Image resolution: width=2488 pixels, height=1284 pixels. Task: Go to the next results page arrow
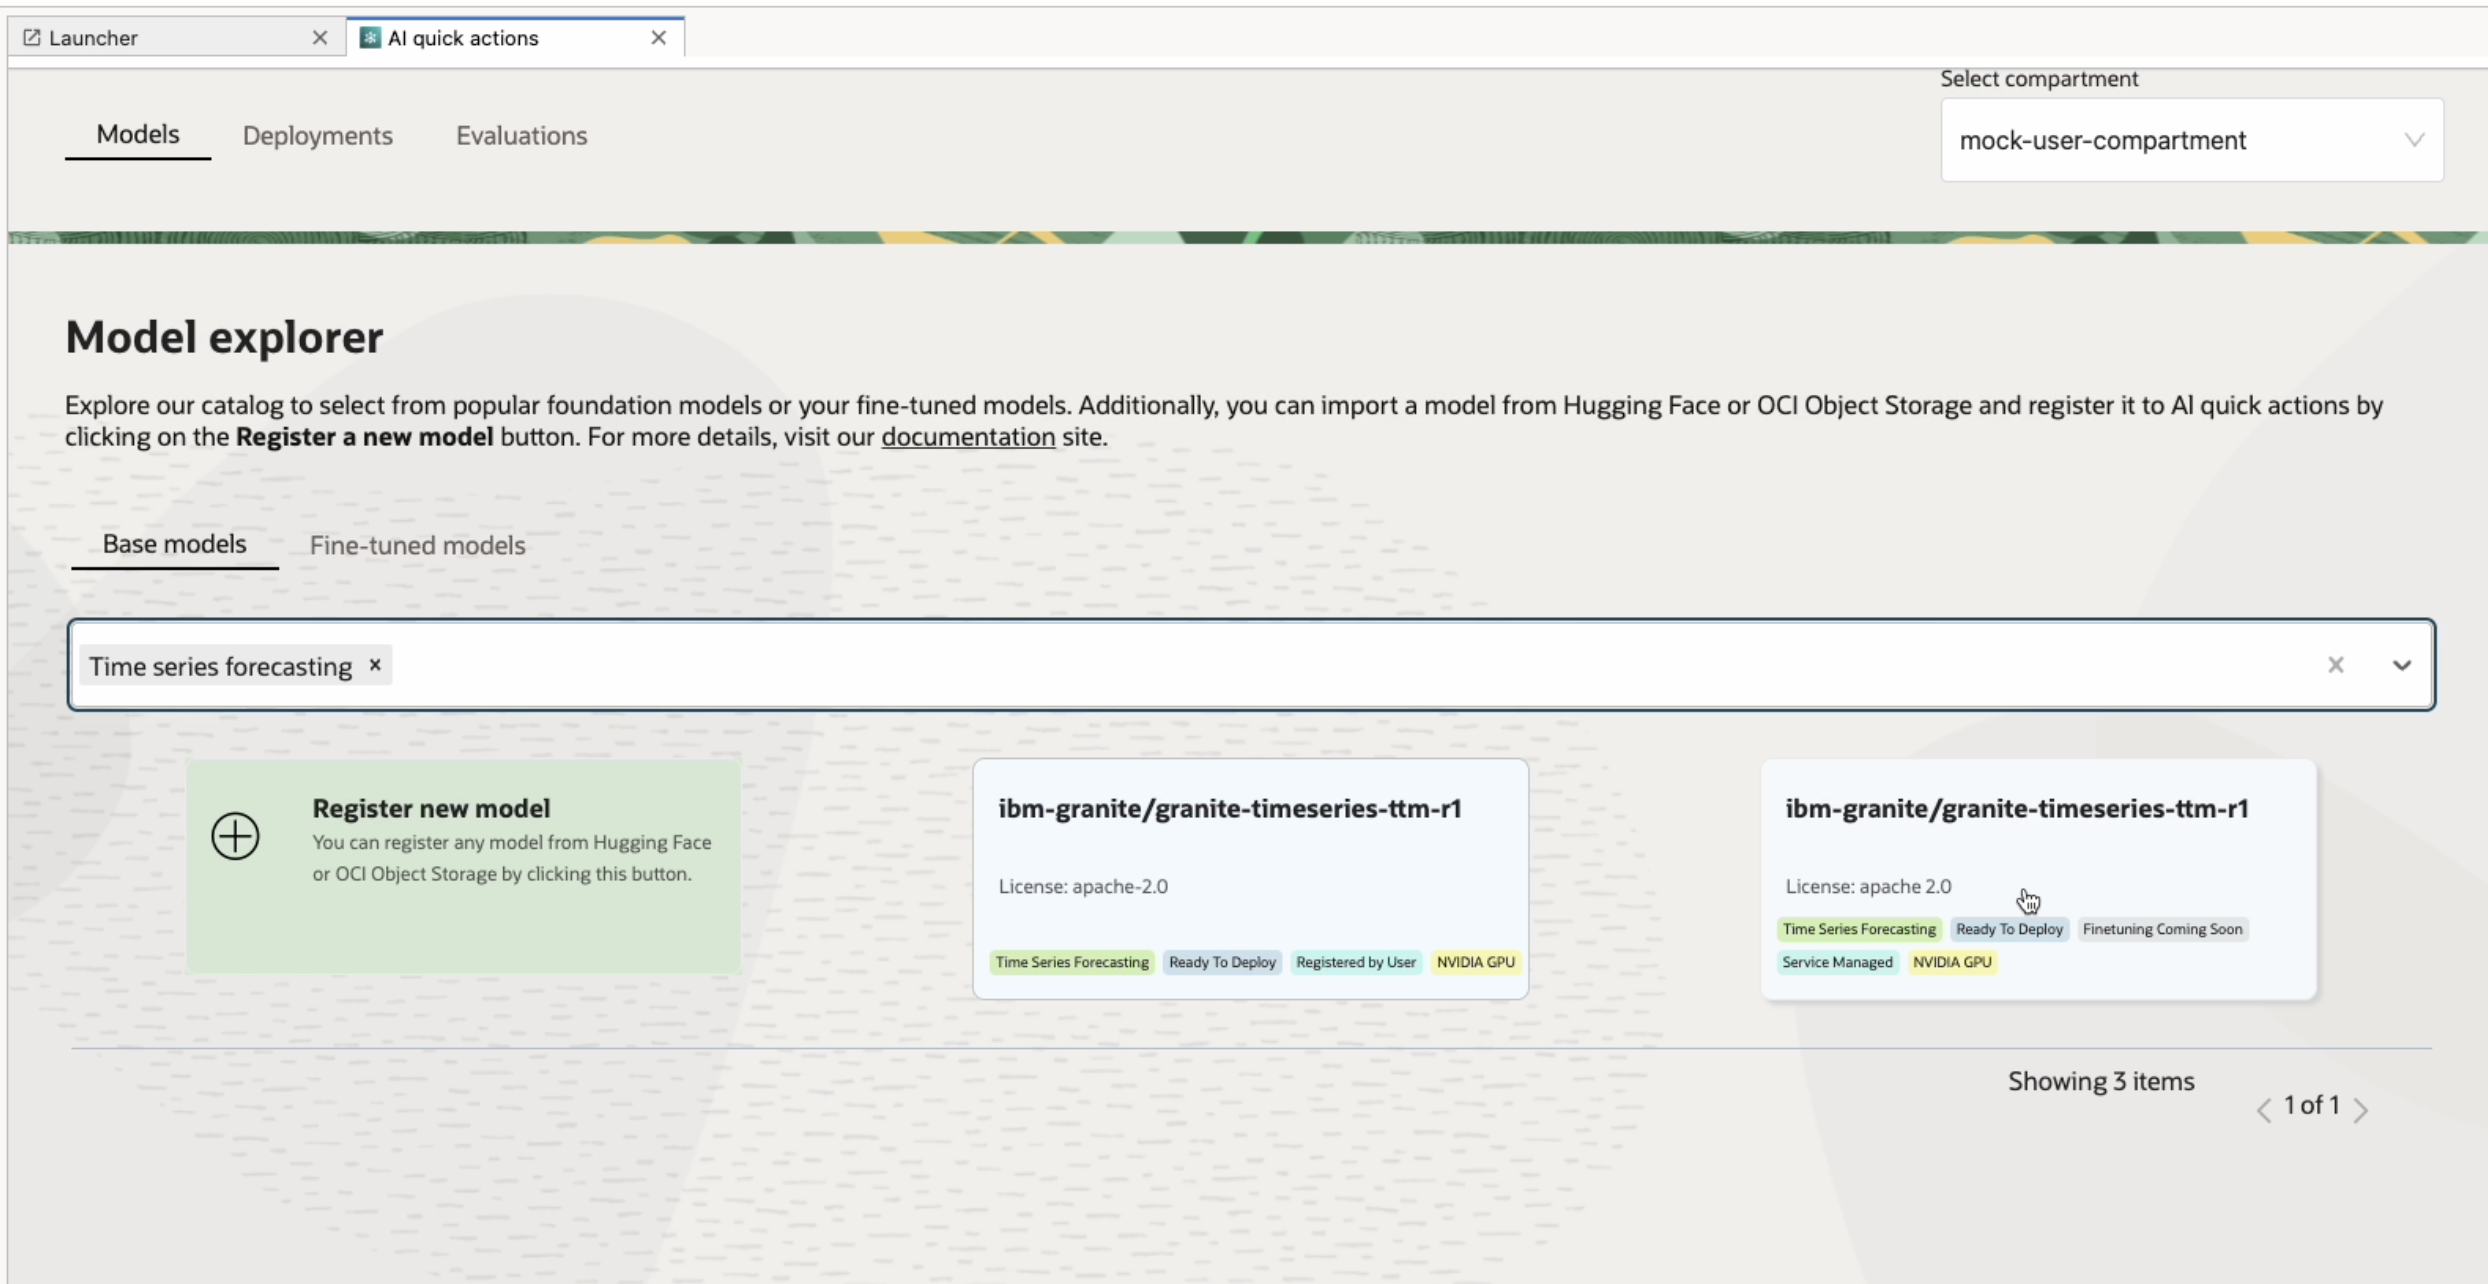(2361, 1110)
